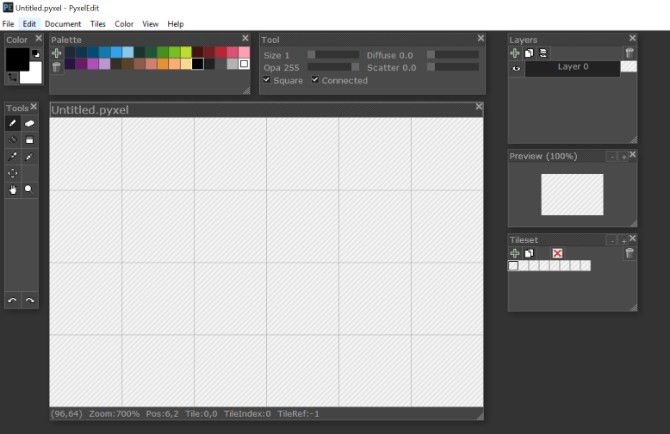Toggle the Square brush checkbox
Screen dimensions: 670x434
click(267, 80)
